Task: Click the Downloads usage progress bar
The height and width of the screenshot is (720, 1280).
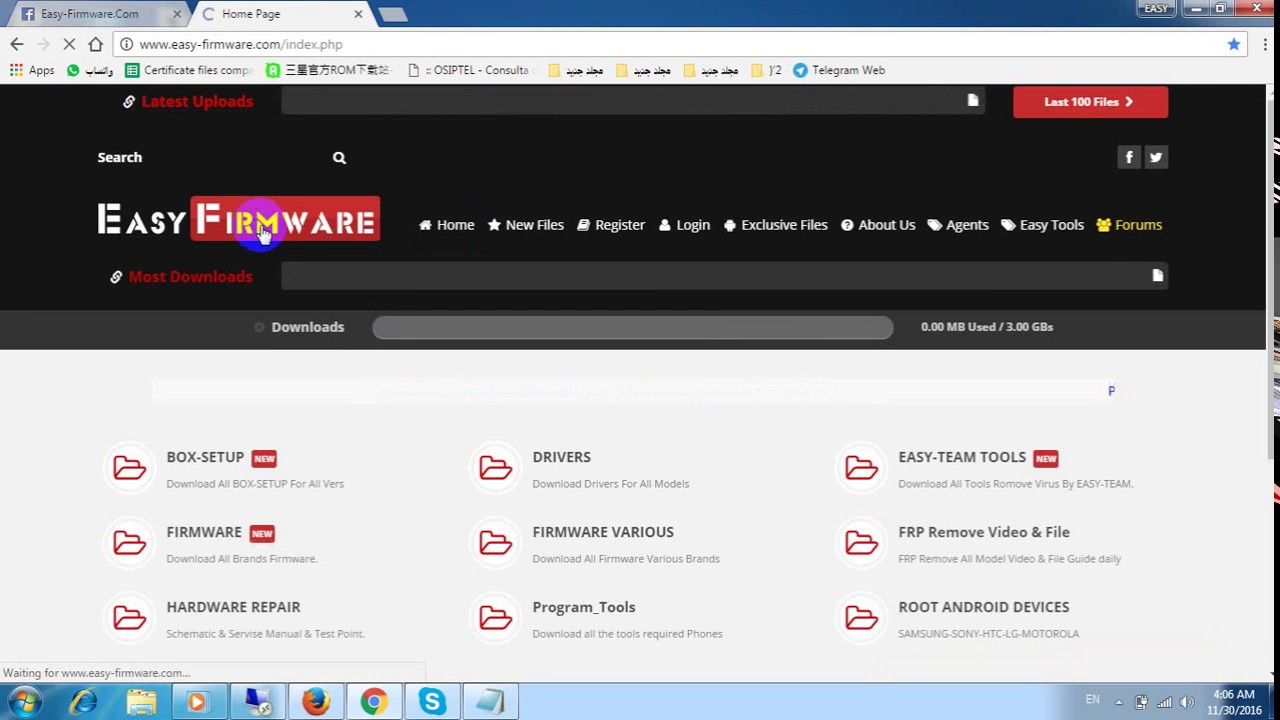Action: (x=633, y=327)
